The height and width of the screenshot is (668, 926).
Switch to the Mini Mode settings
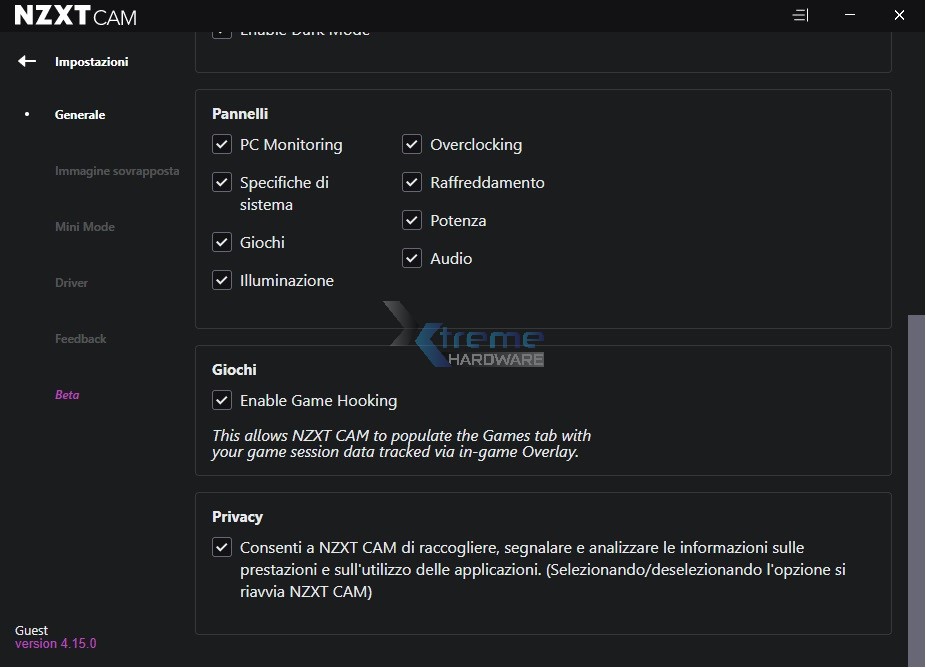click(x=85, y=227)
